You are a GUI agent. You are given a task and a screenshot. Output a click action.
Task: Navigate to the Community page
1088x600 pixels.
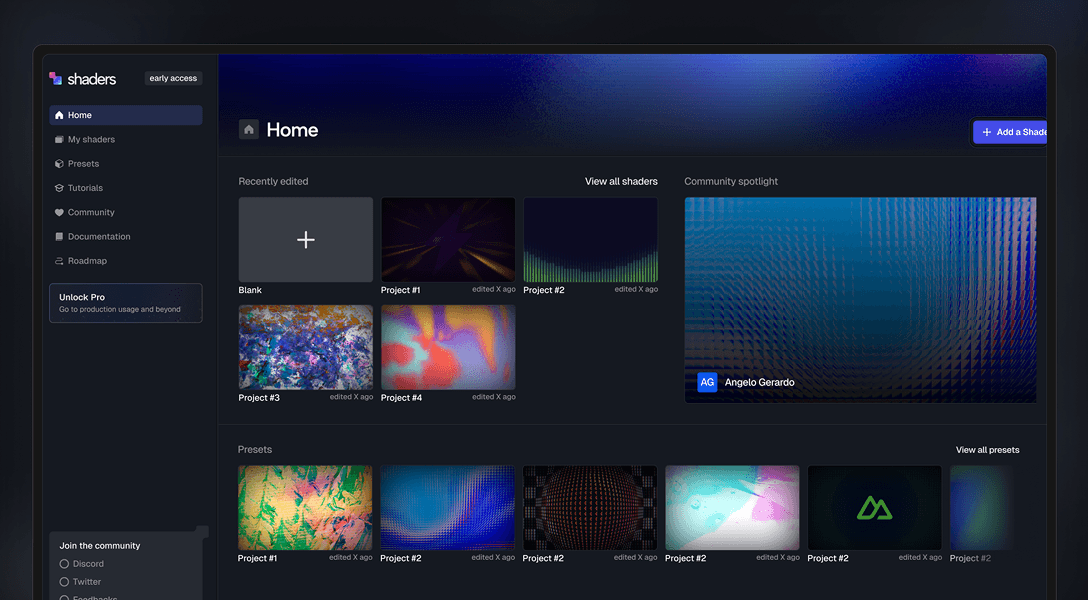[126, 212]
